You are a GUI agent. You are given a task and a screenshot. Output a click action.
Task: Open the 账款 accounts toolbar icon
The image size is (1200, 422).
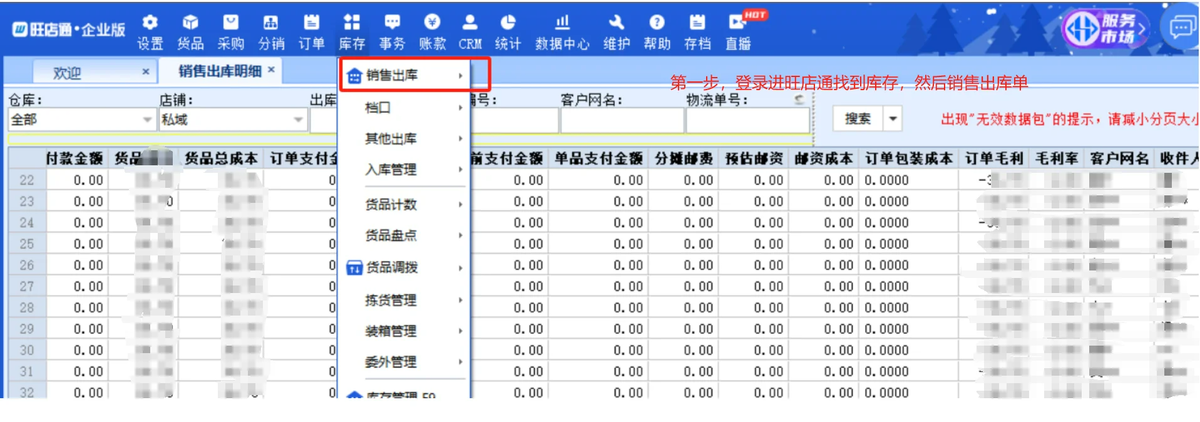[x=432, y=32]
